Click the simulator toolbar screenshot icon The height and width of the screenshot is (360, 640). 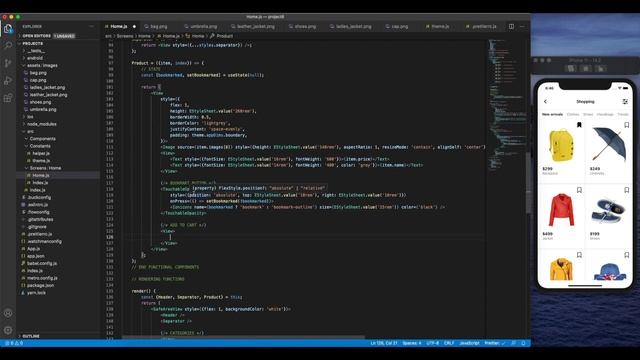tap(586, 69)
